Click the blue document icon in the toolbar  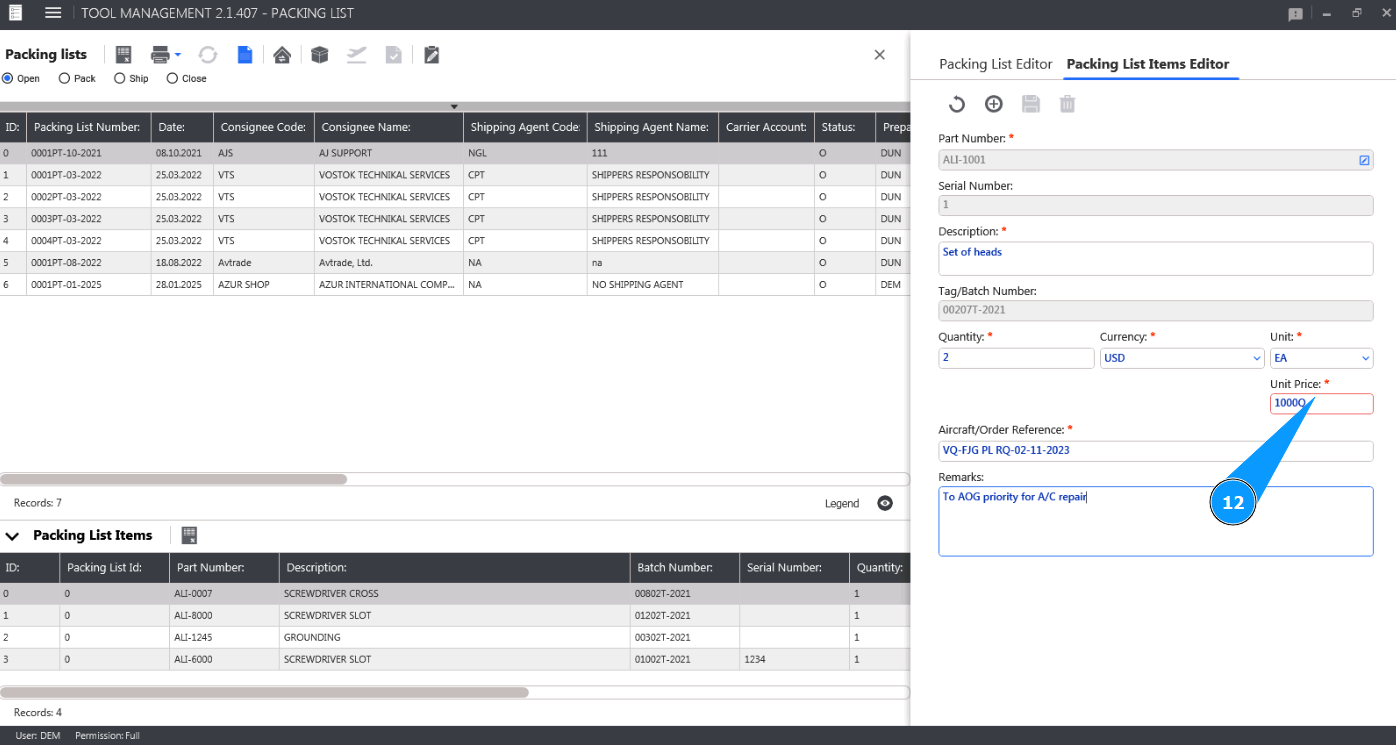(245, 55)
